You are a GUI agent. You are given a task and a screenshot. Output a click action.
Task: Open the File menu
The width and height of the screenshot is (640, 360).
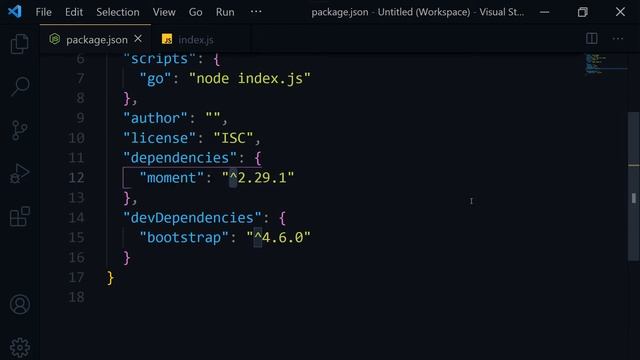click(43, 12)
